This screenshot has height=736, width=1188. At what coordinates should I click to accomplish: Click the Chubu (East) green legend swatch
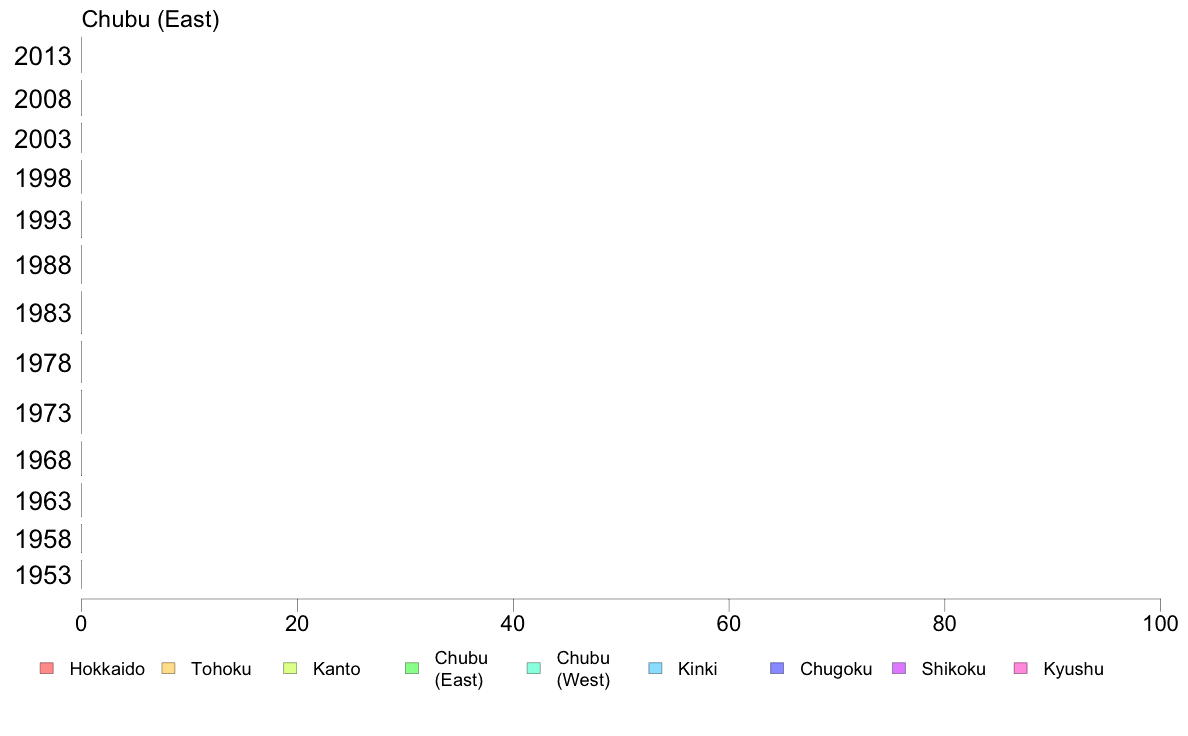coord(412,669)
